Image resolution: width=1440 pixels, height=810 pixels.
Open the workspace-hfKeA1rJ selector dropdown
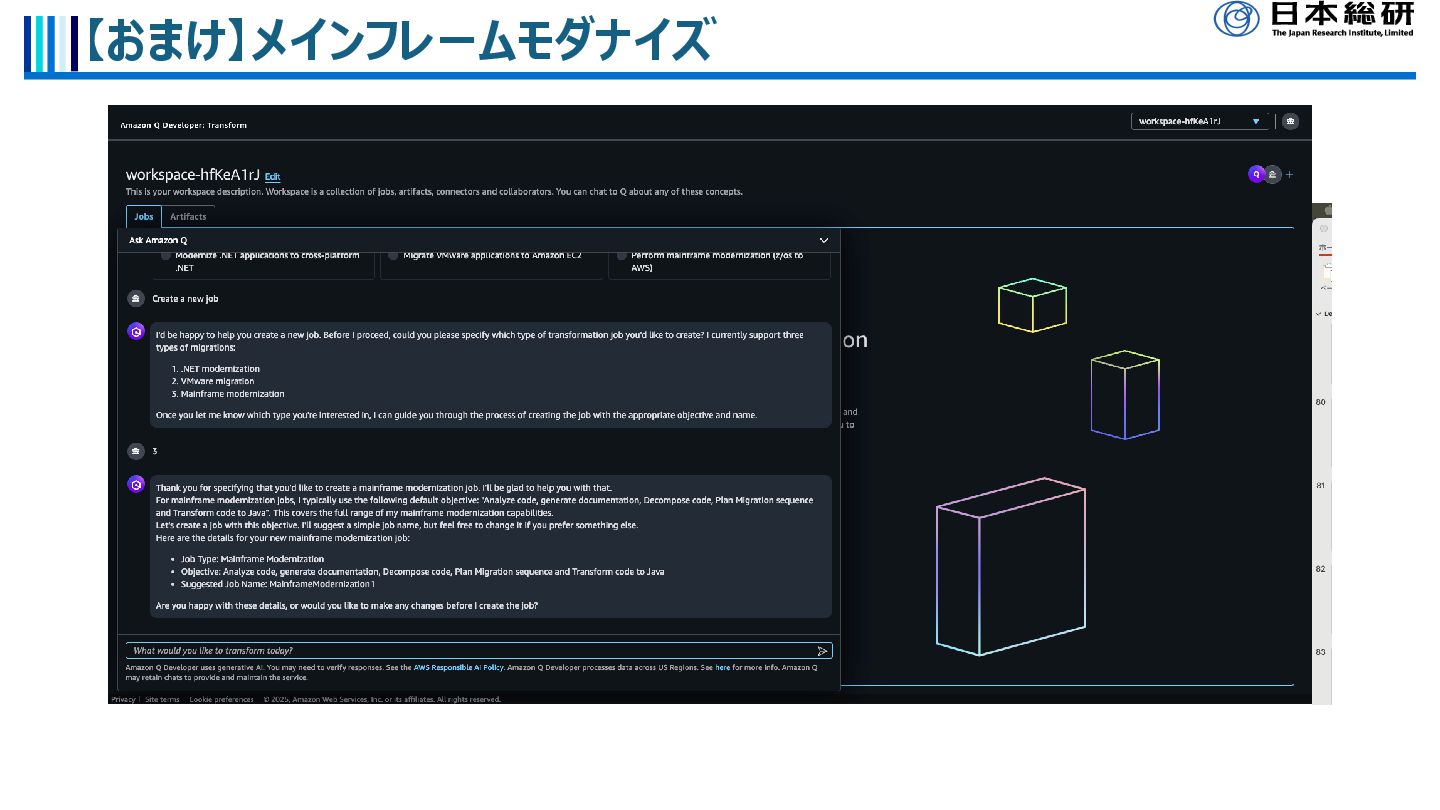pyautogui.click(x=1199, y=121)
